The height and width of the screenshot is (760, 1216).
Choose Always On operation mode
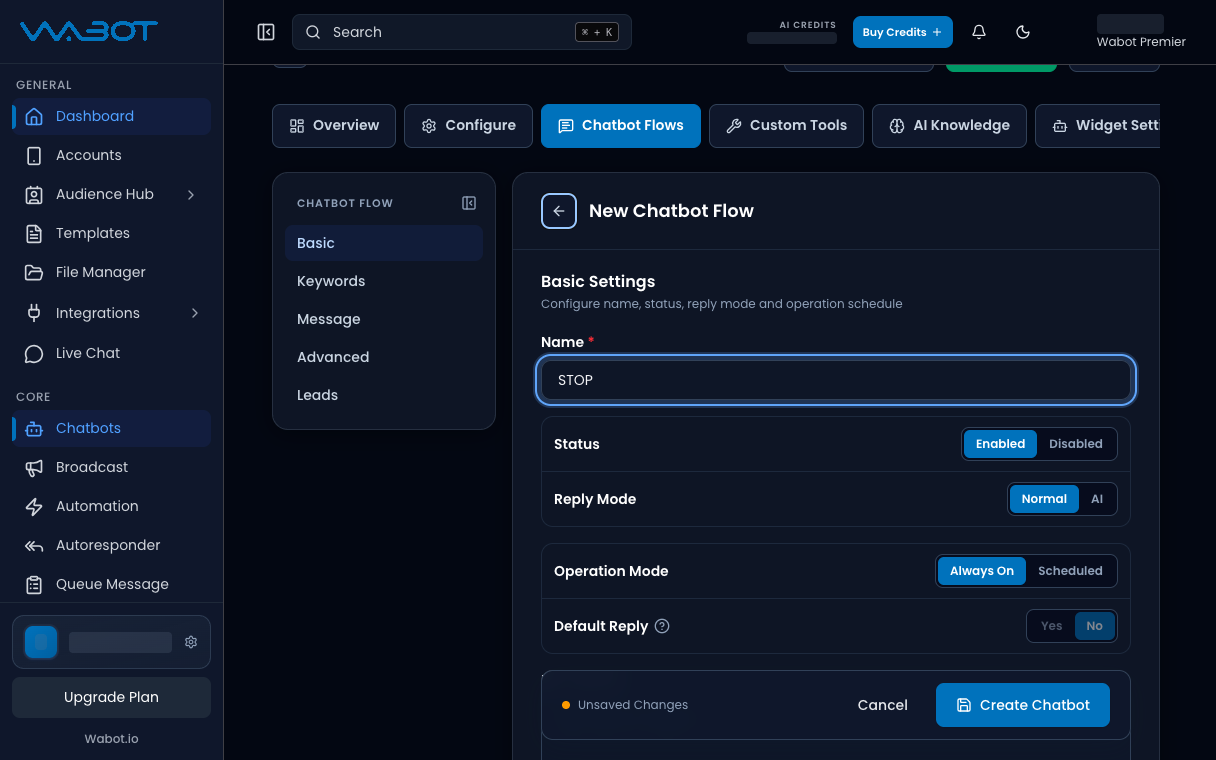coord(982,571)
